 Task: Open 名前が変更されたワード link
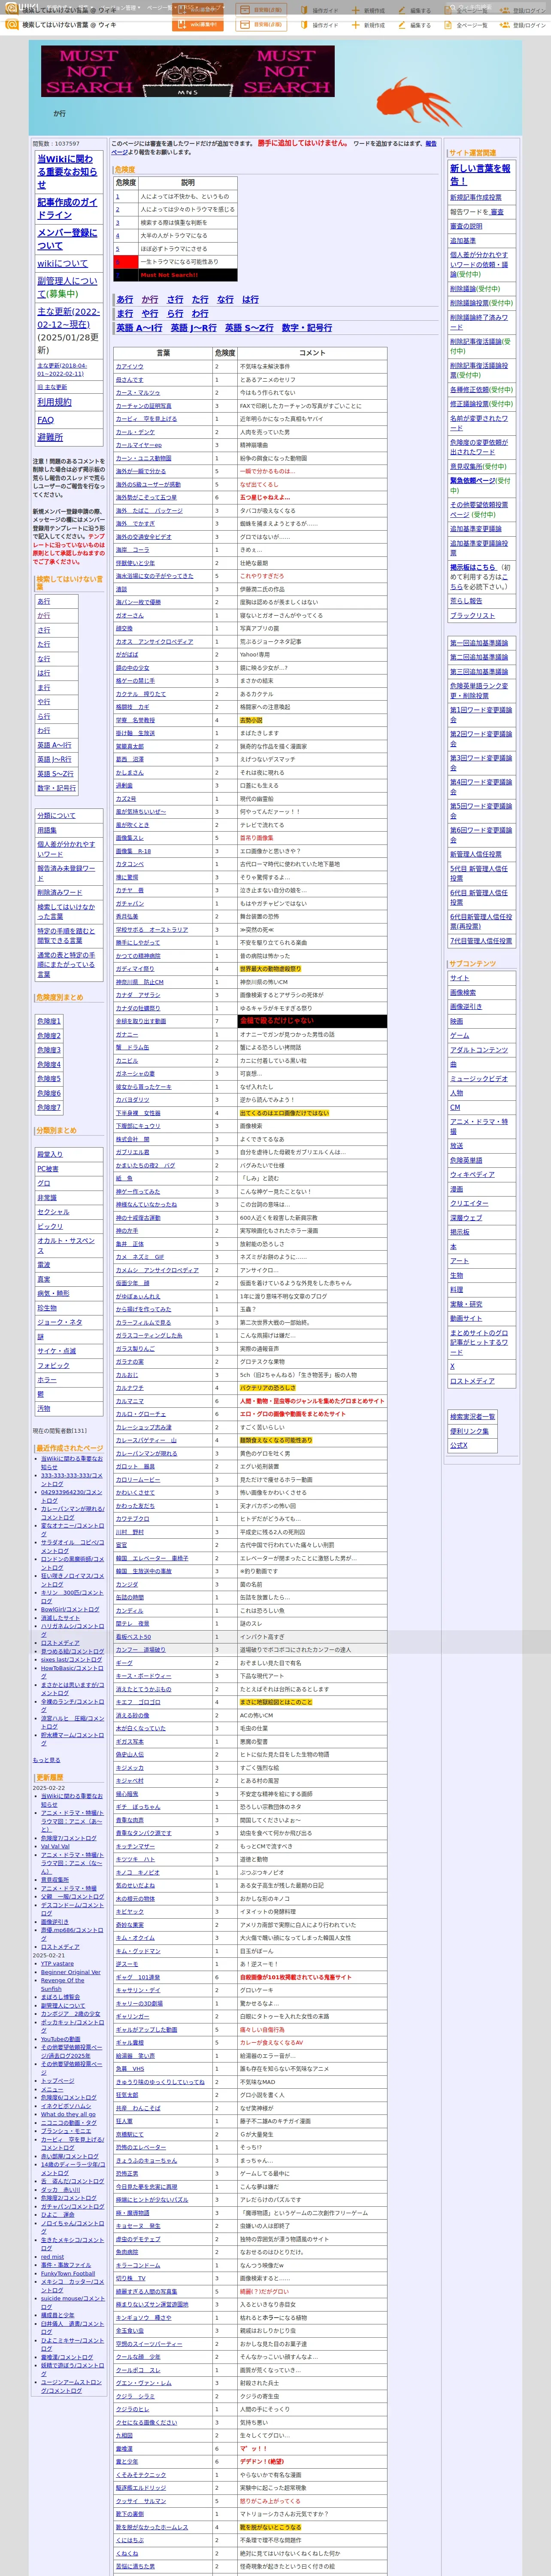tap(479, 423)
